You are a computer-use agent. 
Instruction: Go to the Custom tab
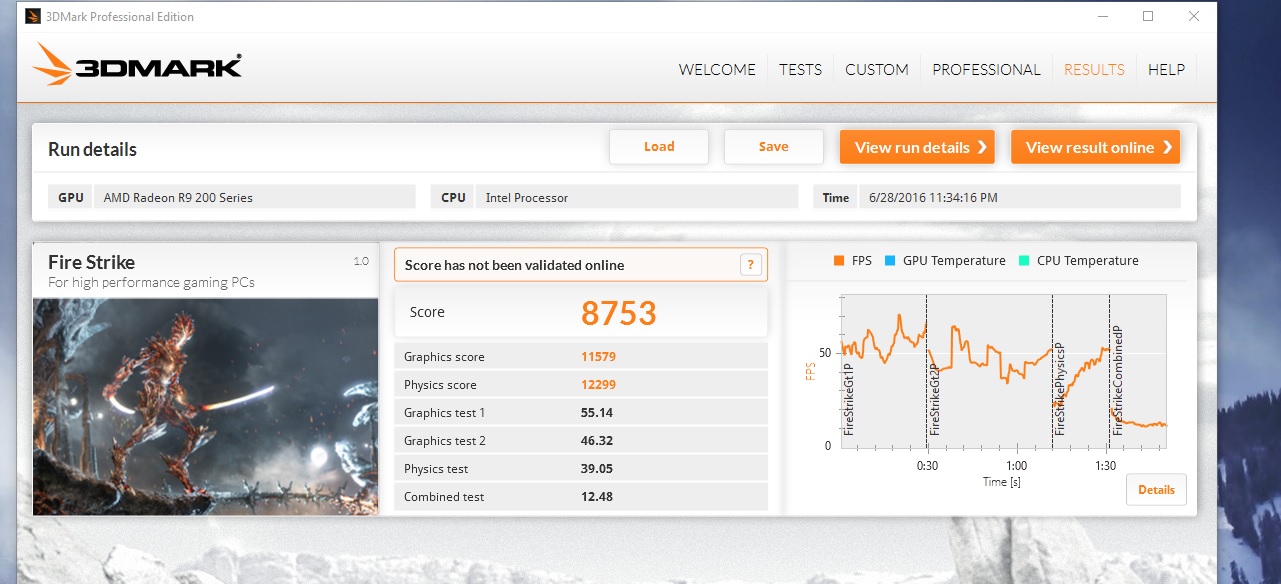(876, 69)
